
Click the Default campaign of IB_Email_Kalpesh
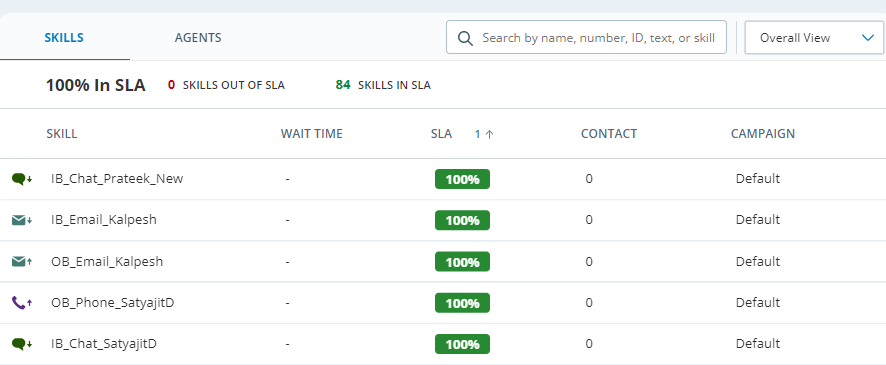pos(758,219)
